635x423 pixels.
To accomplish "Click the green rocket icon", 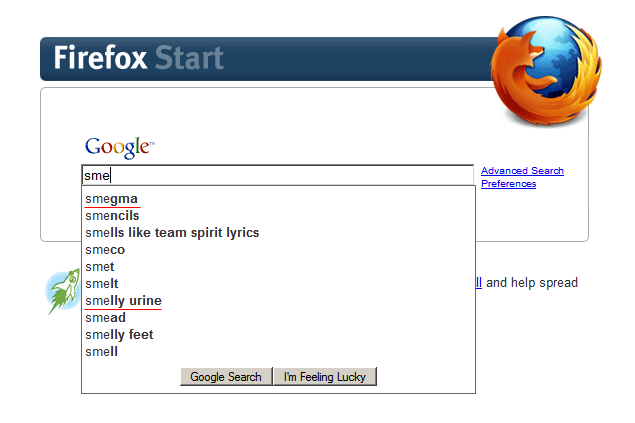I will (x=63, y=291).
